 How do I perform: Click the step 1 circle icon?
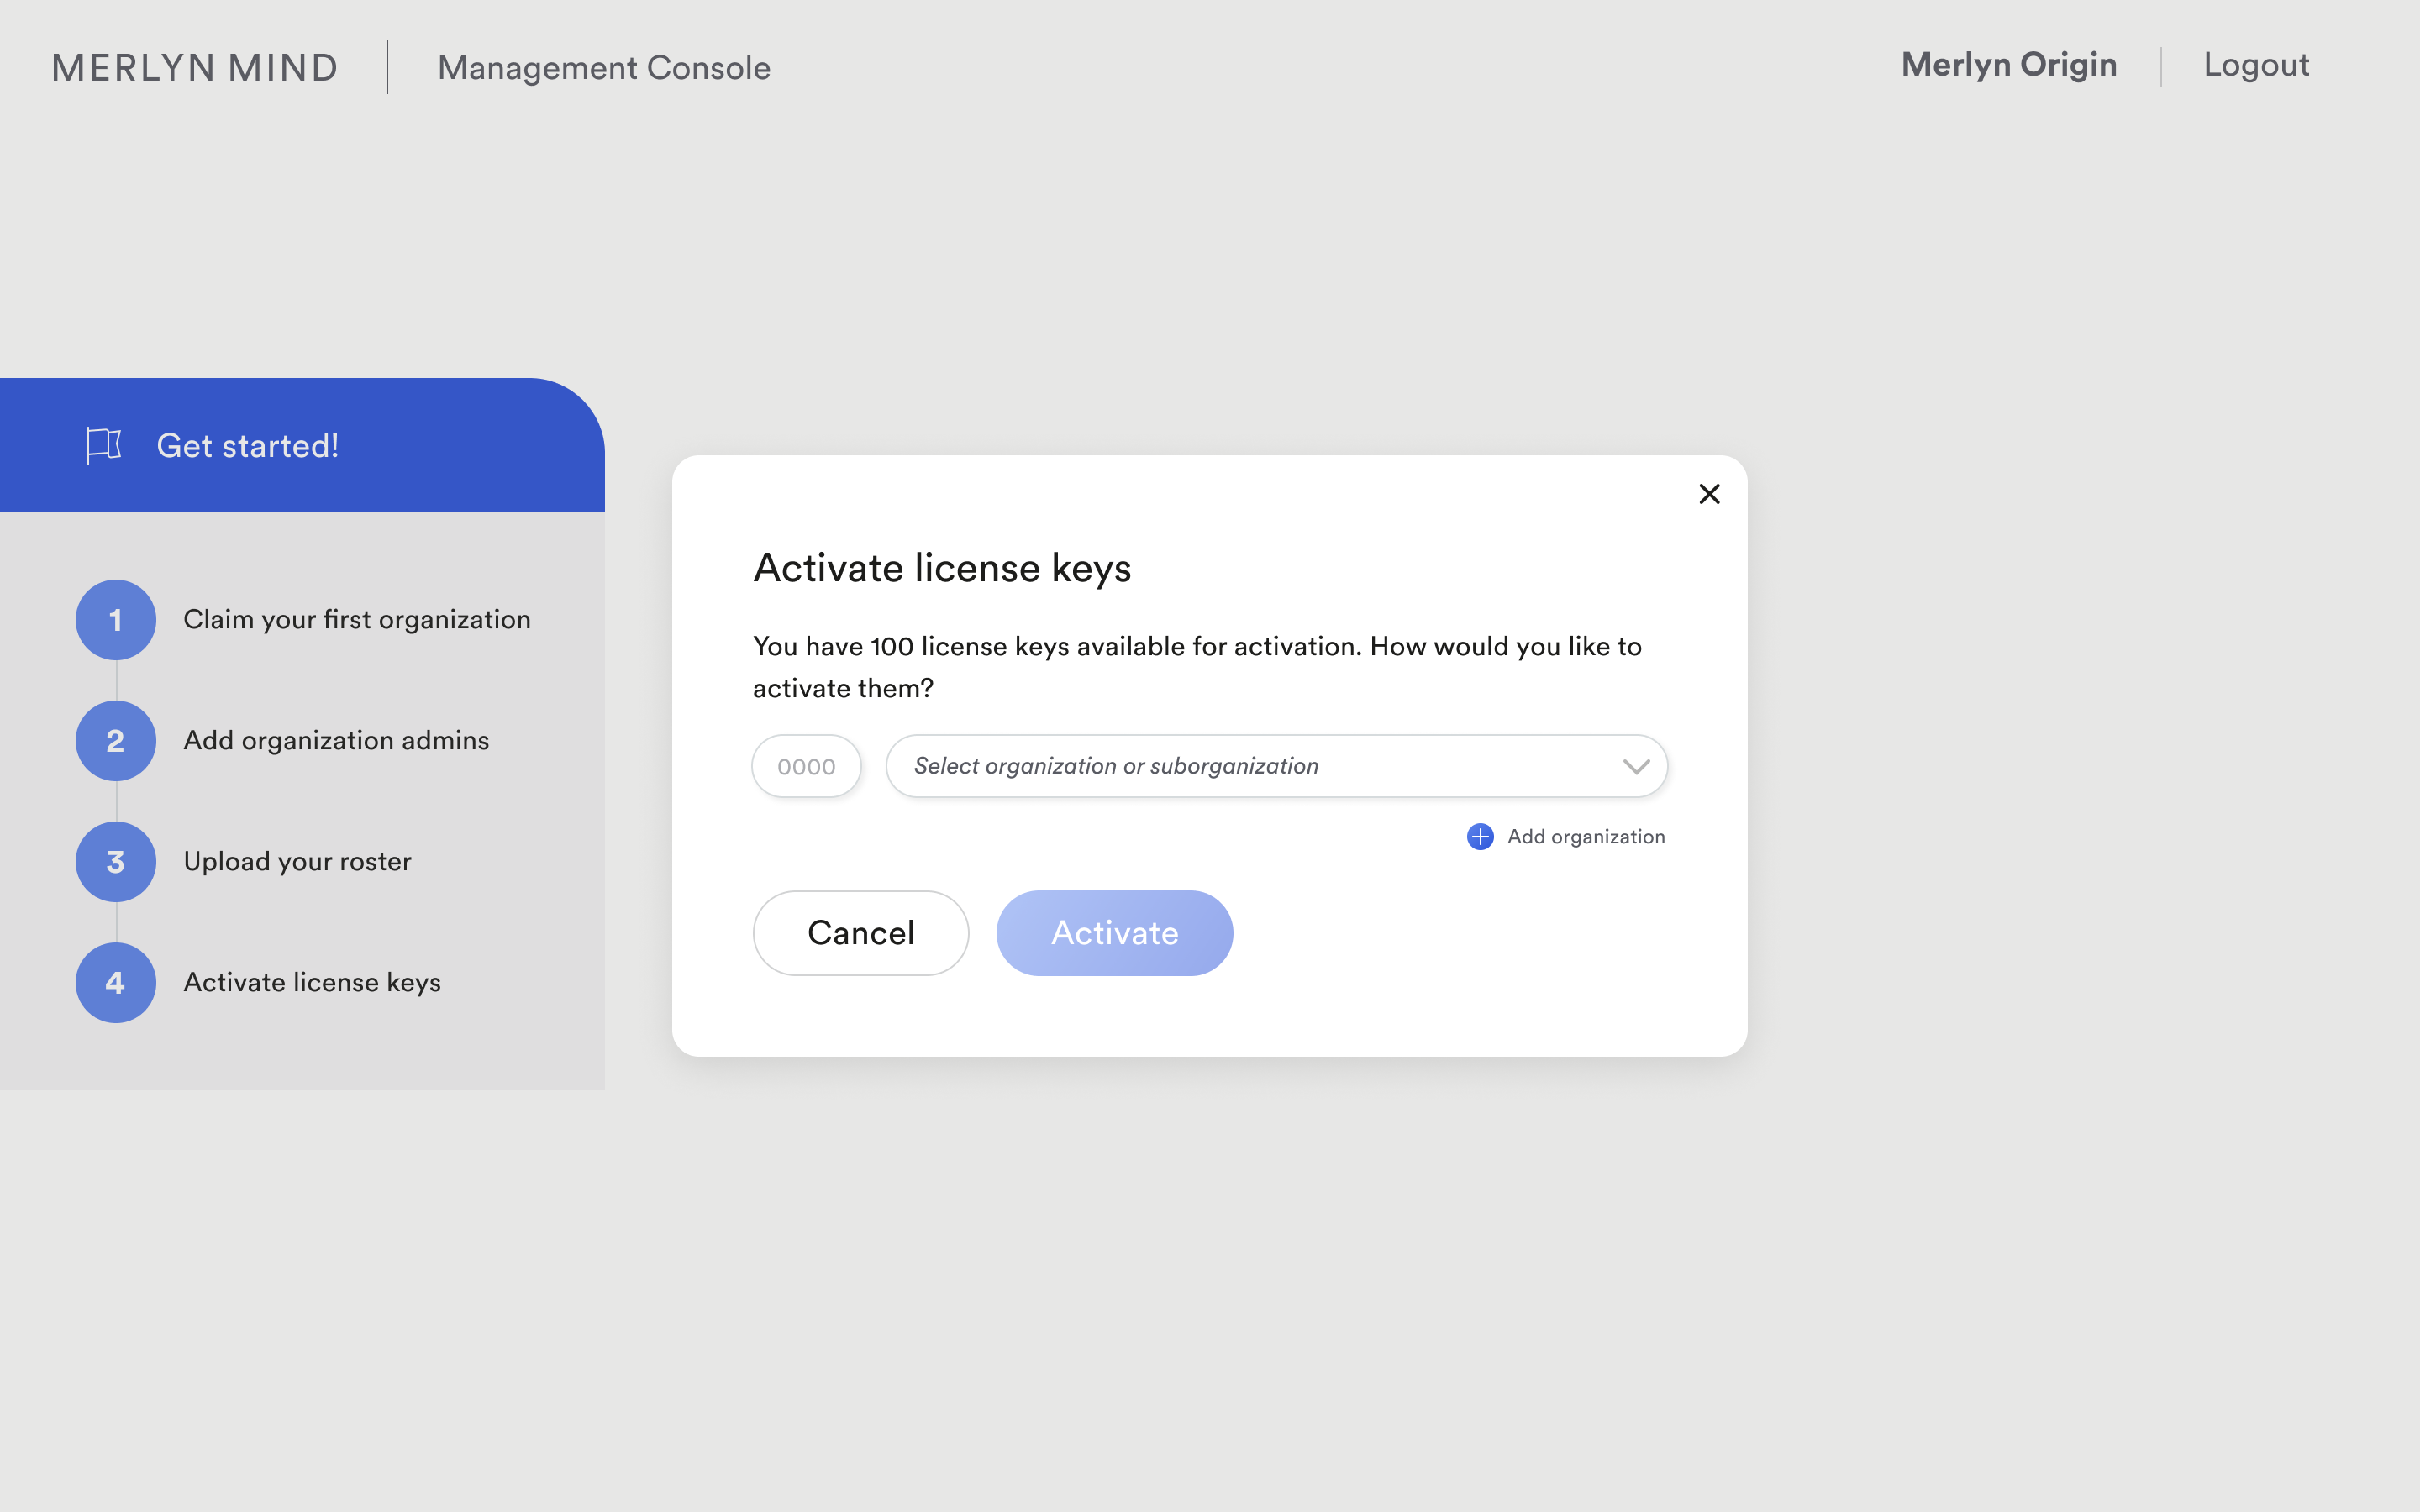tap(116, 620)
